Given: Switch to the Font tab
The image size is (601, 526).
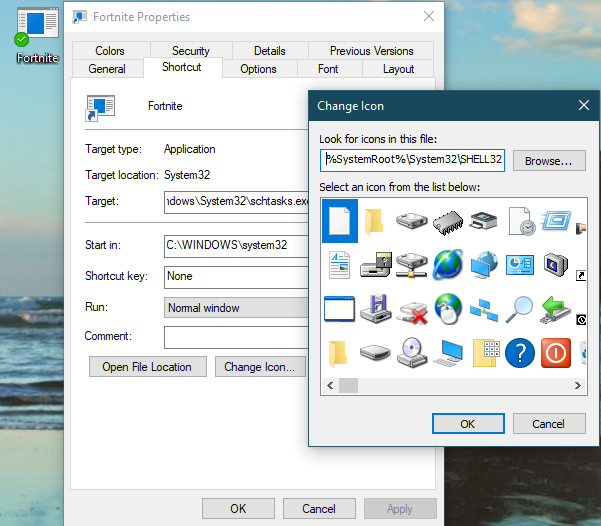Looking at the screenshot, I should (x=328, y=69).
